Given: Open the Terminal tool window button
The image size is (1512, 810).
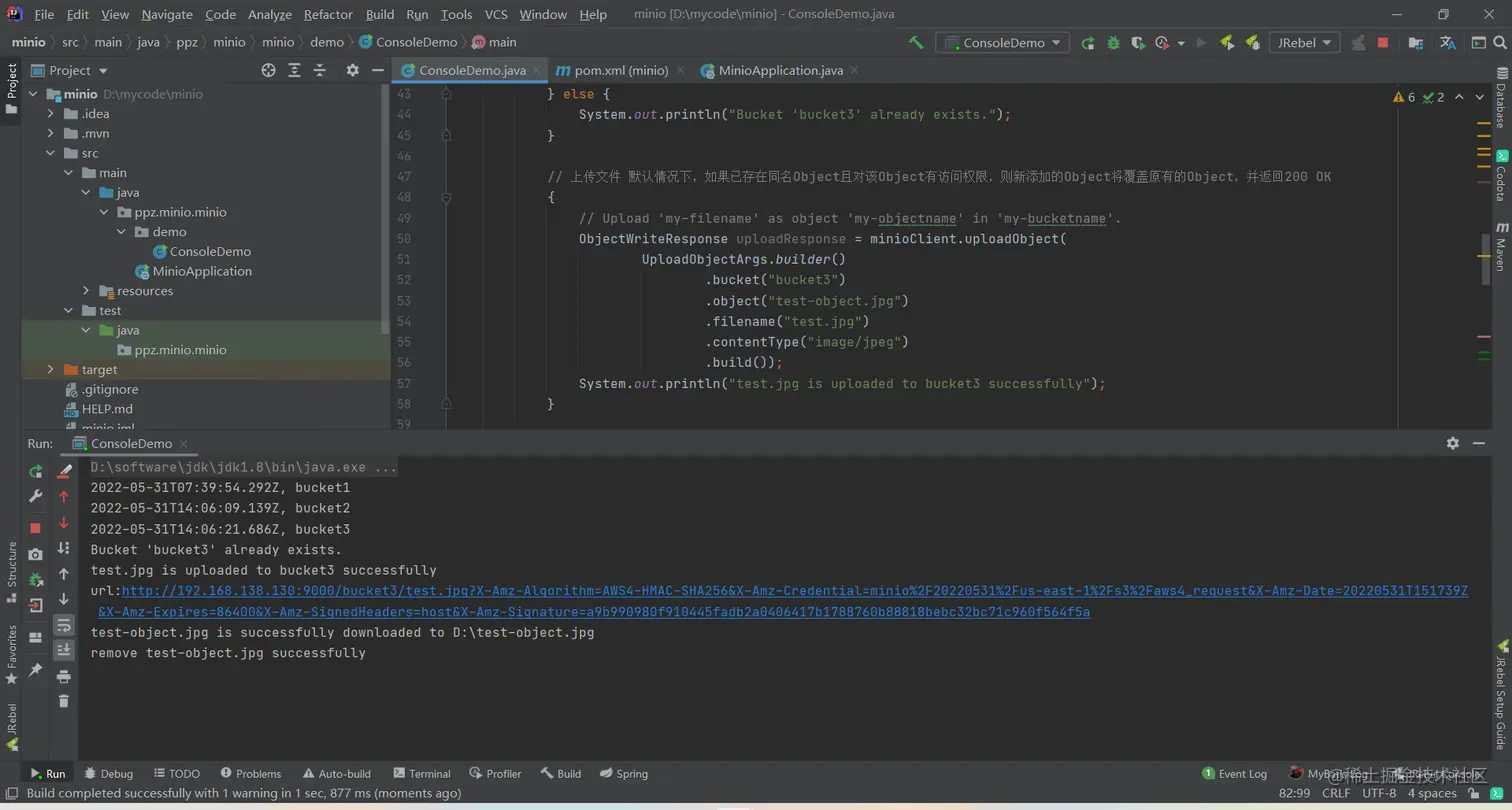Looking at the screenshot, I should click(421, 773).
